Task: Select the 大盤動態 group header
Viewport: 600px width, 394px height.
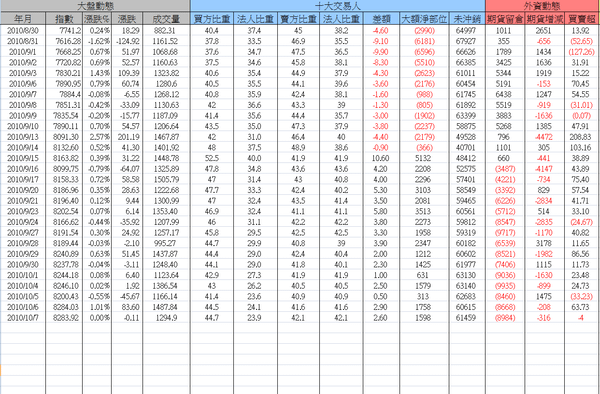Action: click(95, 6)
